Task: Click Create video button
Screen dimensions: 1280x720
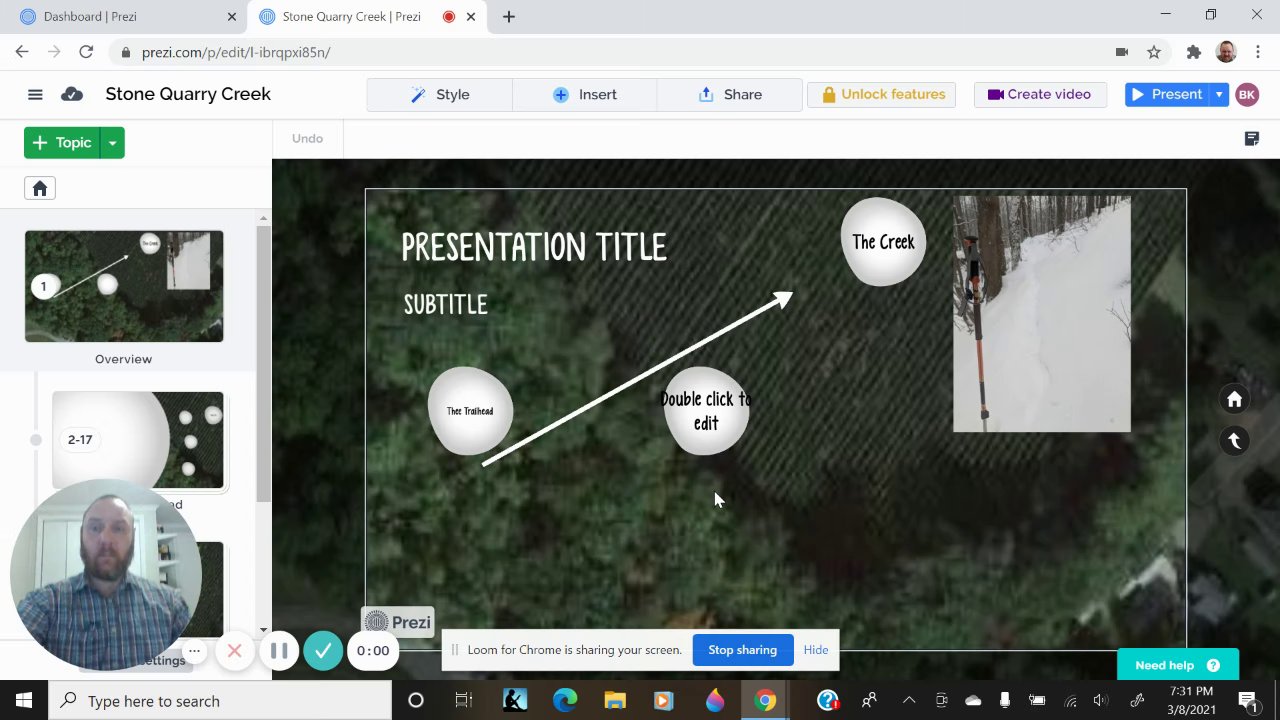Action: pyautogui.click(x=1040, y=94)
